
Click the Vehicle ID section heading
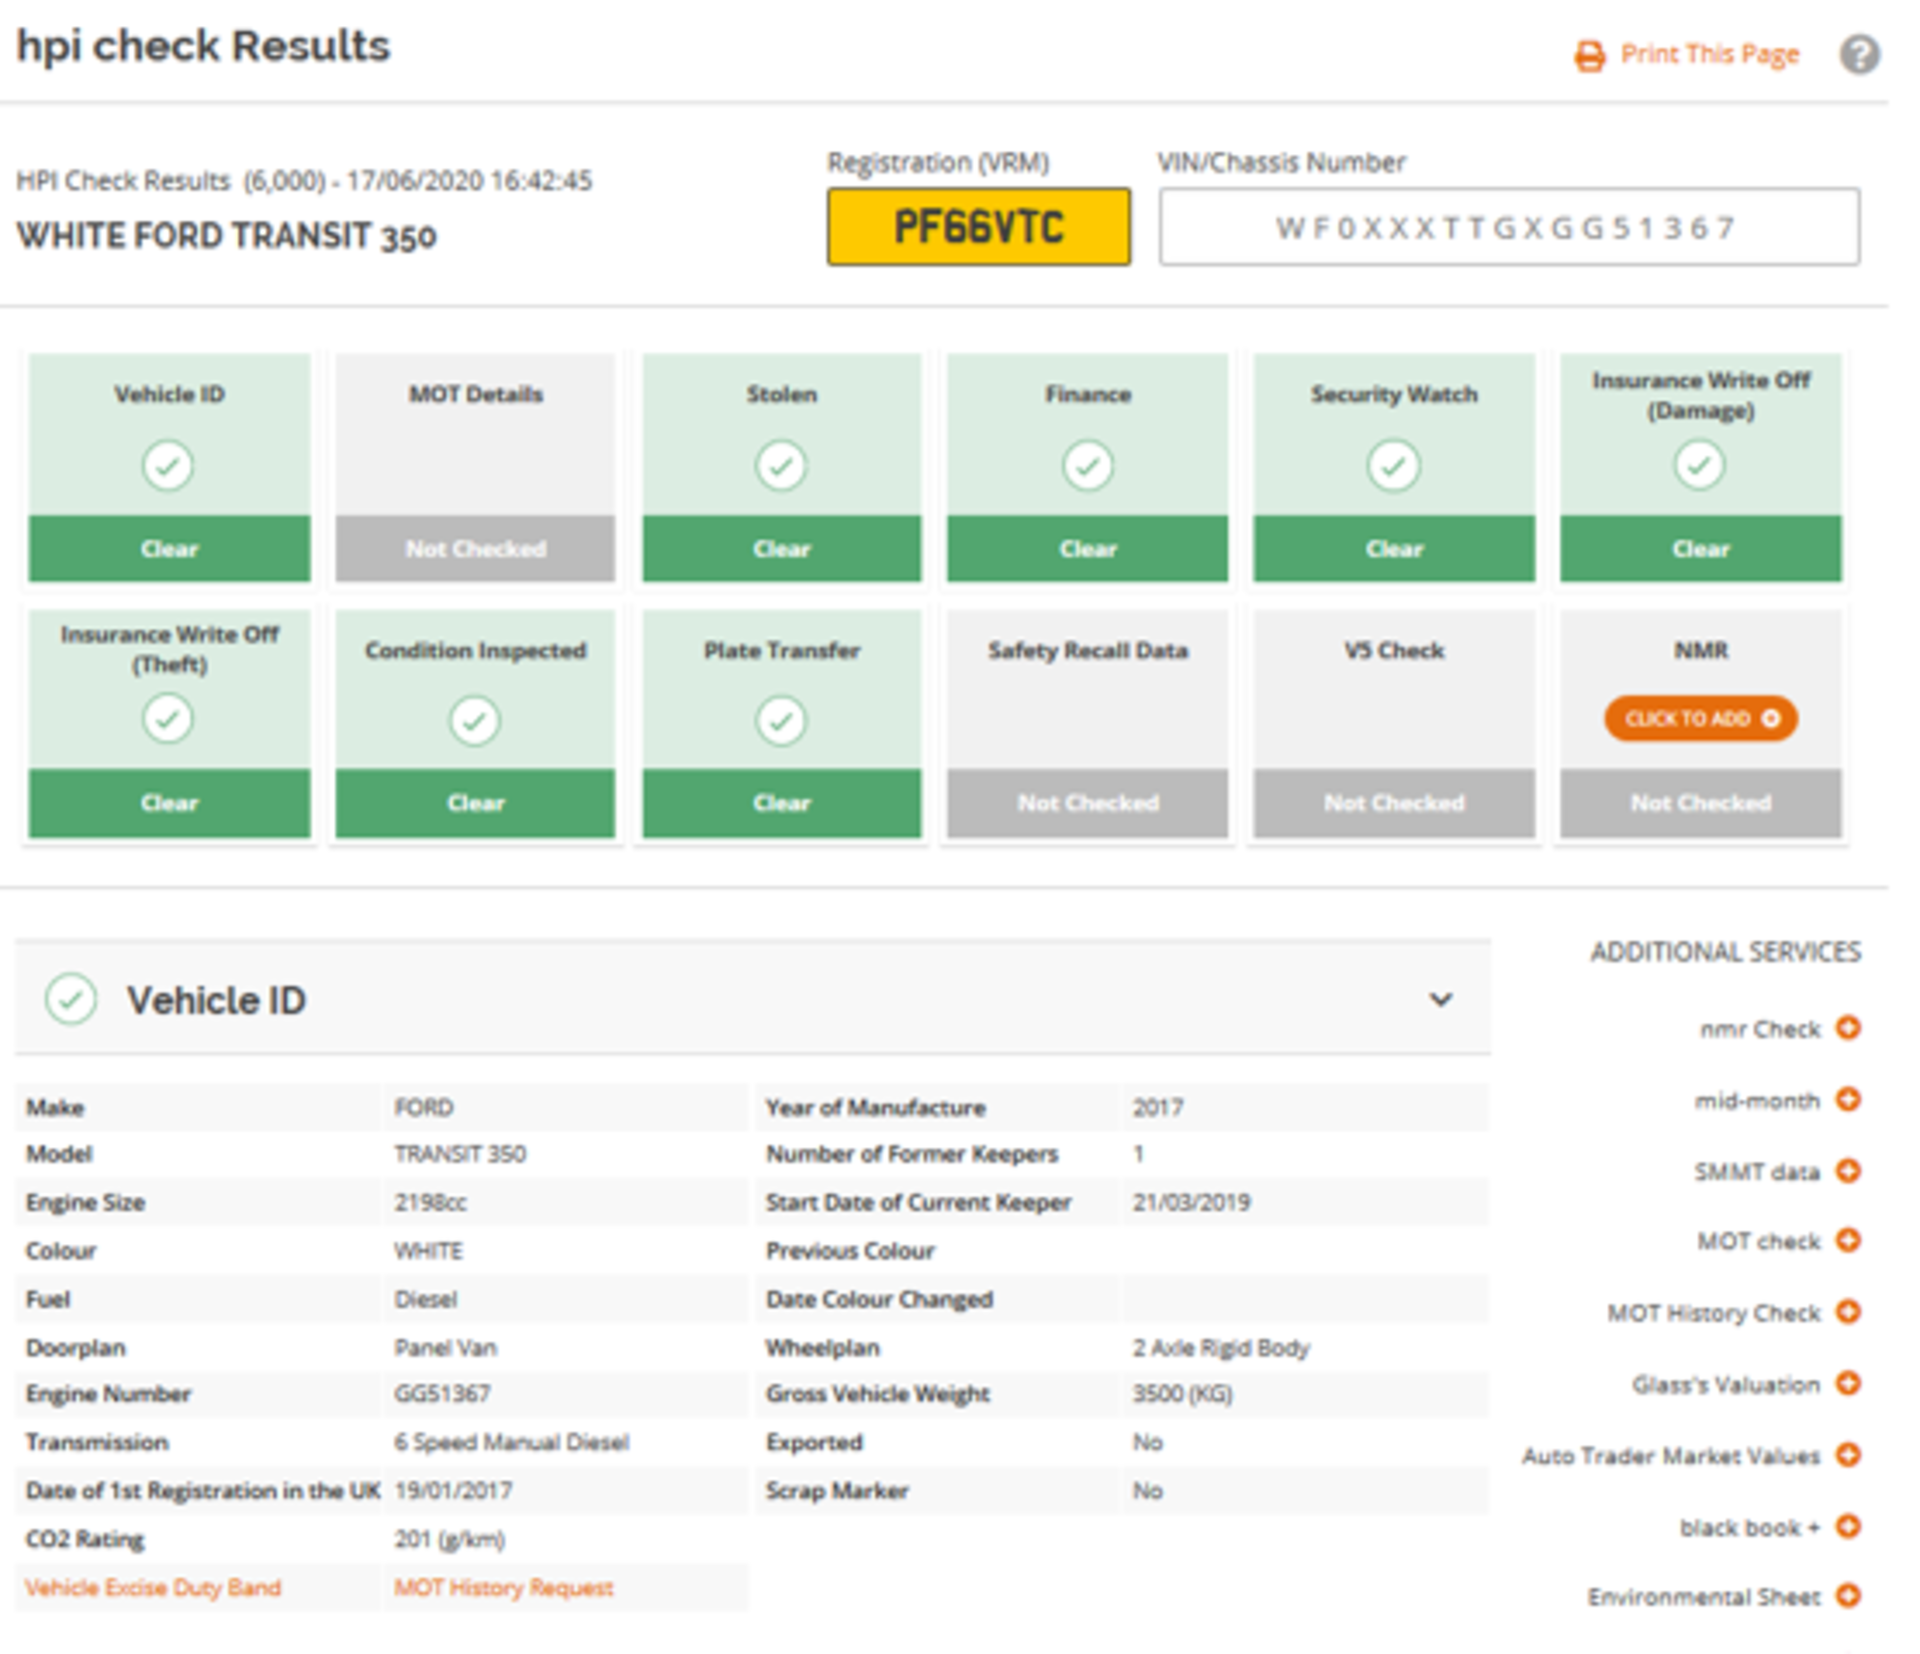tap(216, 1000)
